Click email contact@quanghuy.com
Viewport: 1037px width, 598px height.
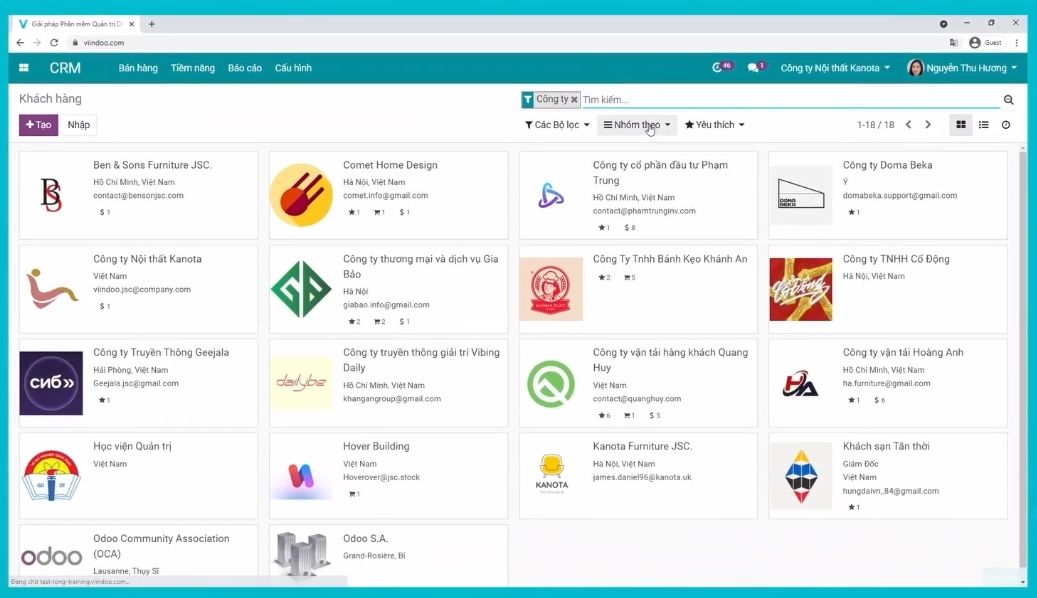point(636,399)
